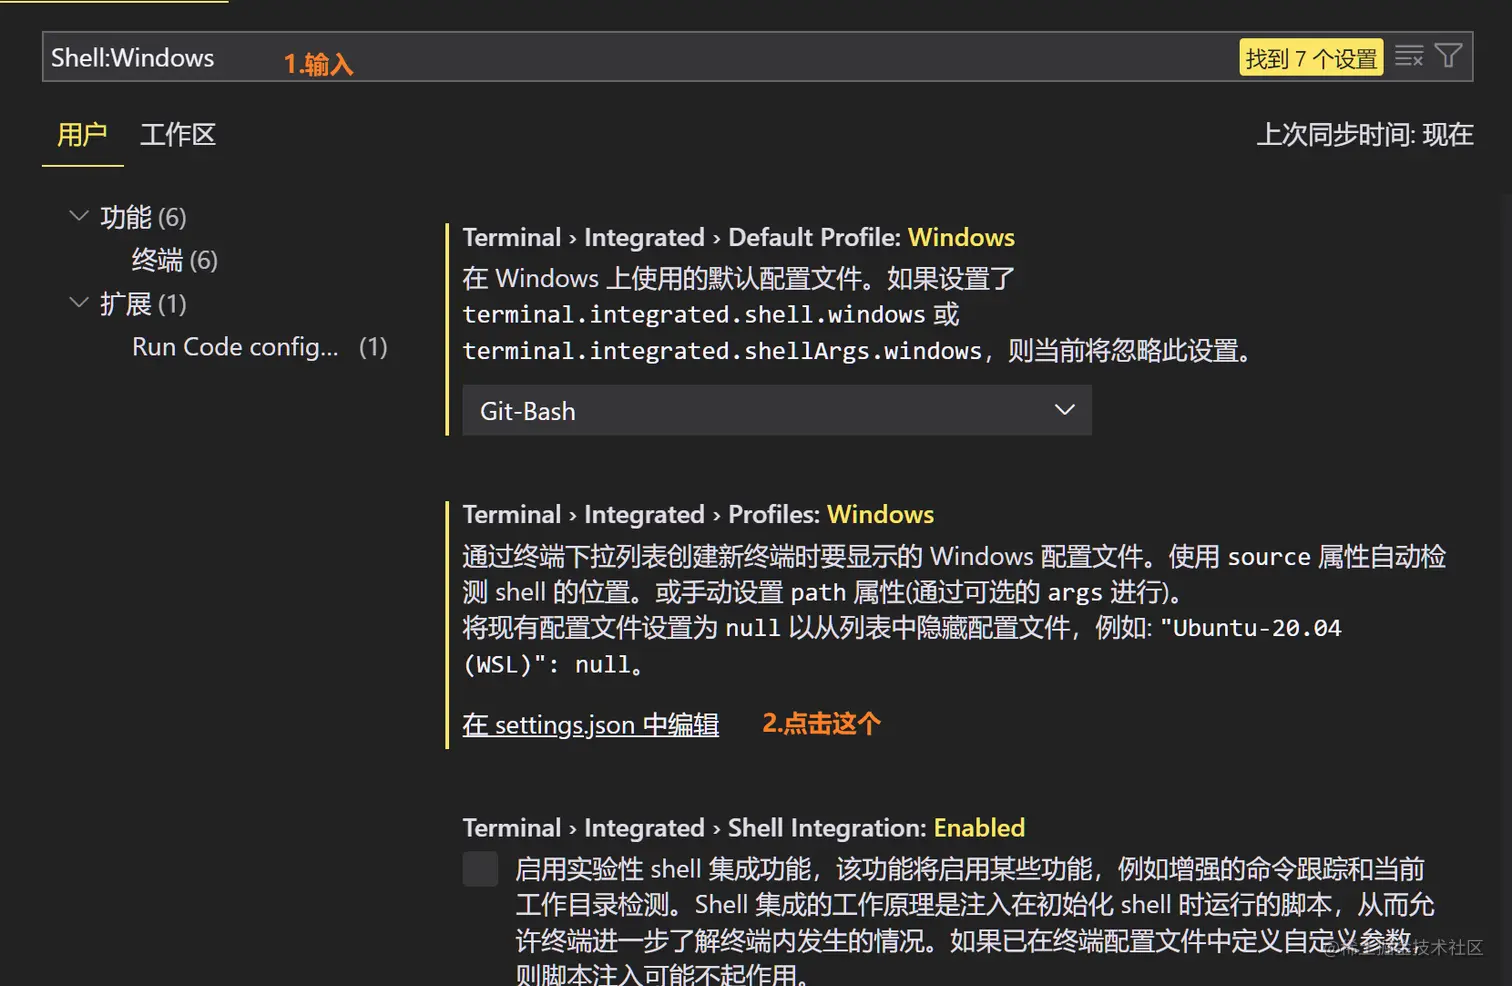1512x986 pixels.
Task: Click the 在 settings.json 中编辑 link
Action: 590,724
